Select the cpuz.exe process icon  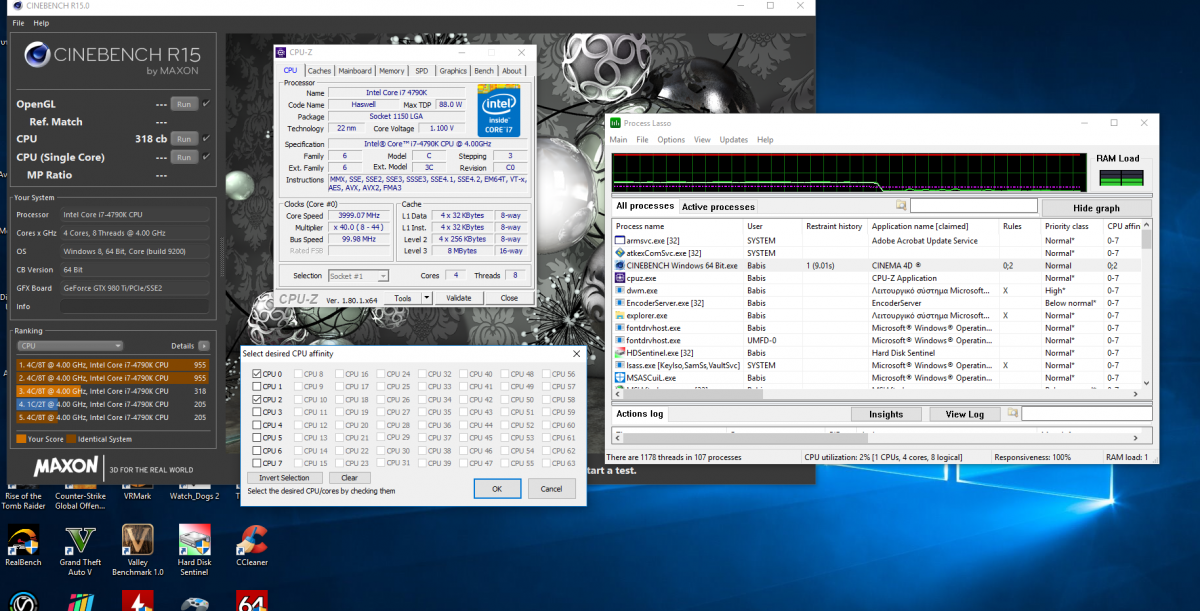pyautogui.click(x=619, y=278)
